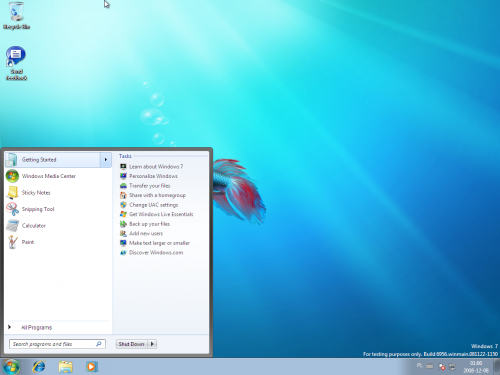Select Windows Media Center entry
This screenshot has width=500, height=375.
(58, 176)
